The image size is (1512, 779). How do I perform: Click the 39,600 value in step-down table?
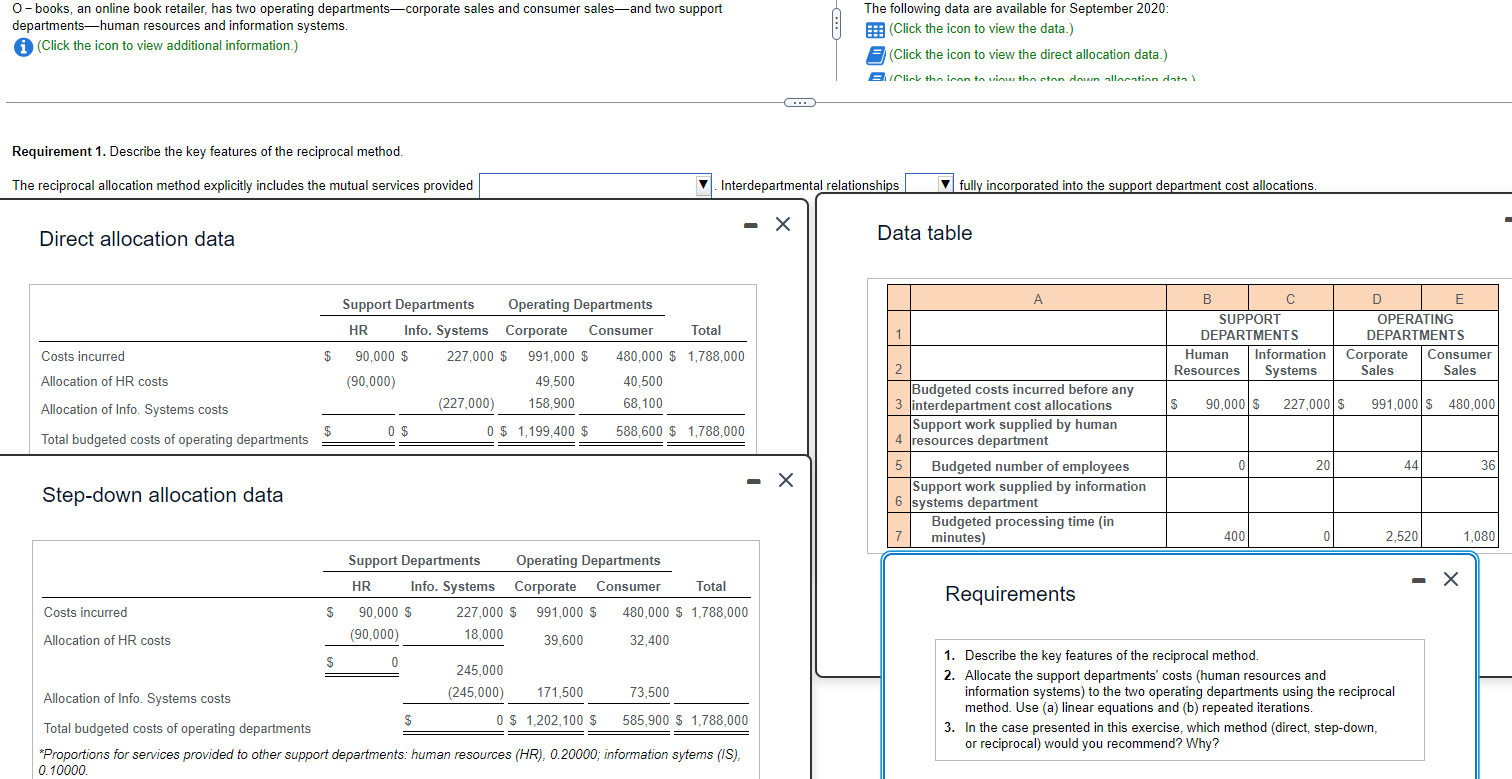(564, 641)
